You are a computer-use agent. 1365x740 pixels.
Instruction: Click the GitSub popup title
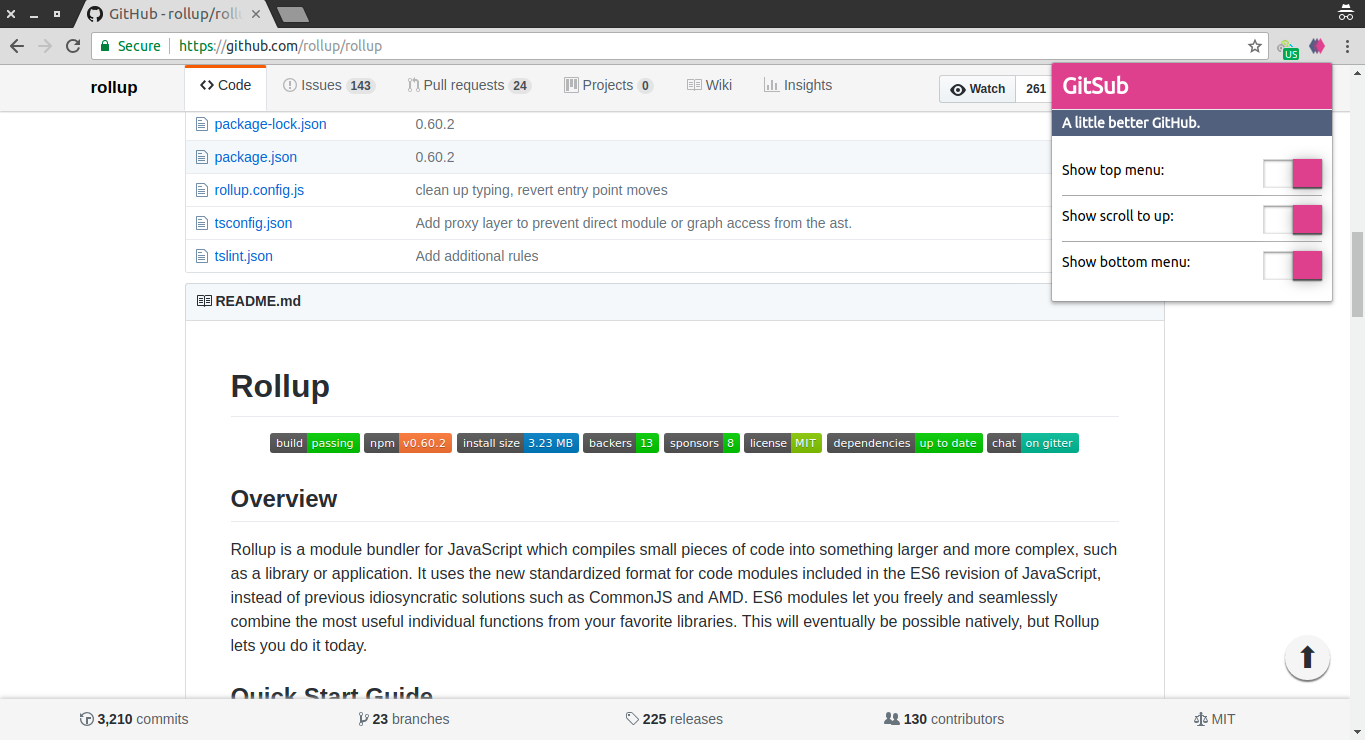pyautogui.click(x=1095, y=86)
